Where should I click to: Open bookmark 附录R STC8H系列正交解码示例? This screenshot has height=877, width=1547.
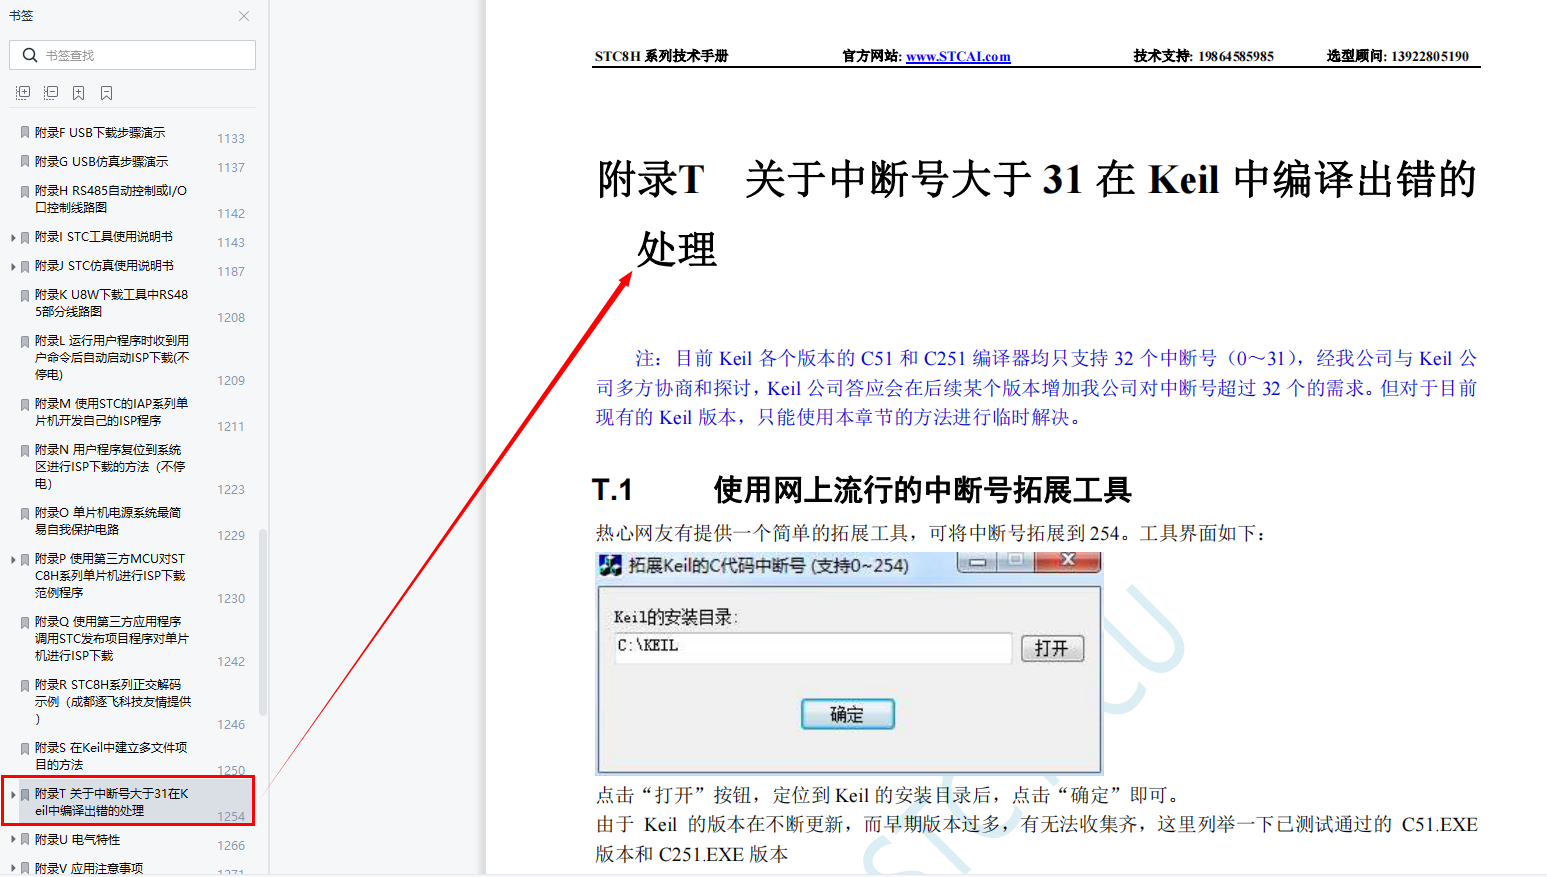pyautogui.click(x=113, y=701)
